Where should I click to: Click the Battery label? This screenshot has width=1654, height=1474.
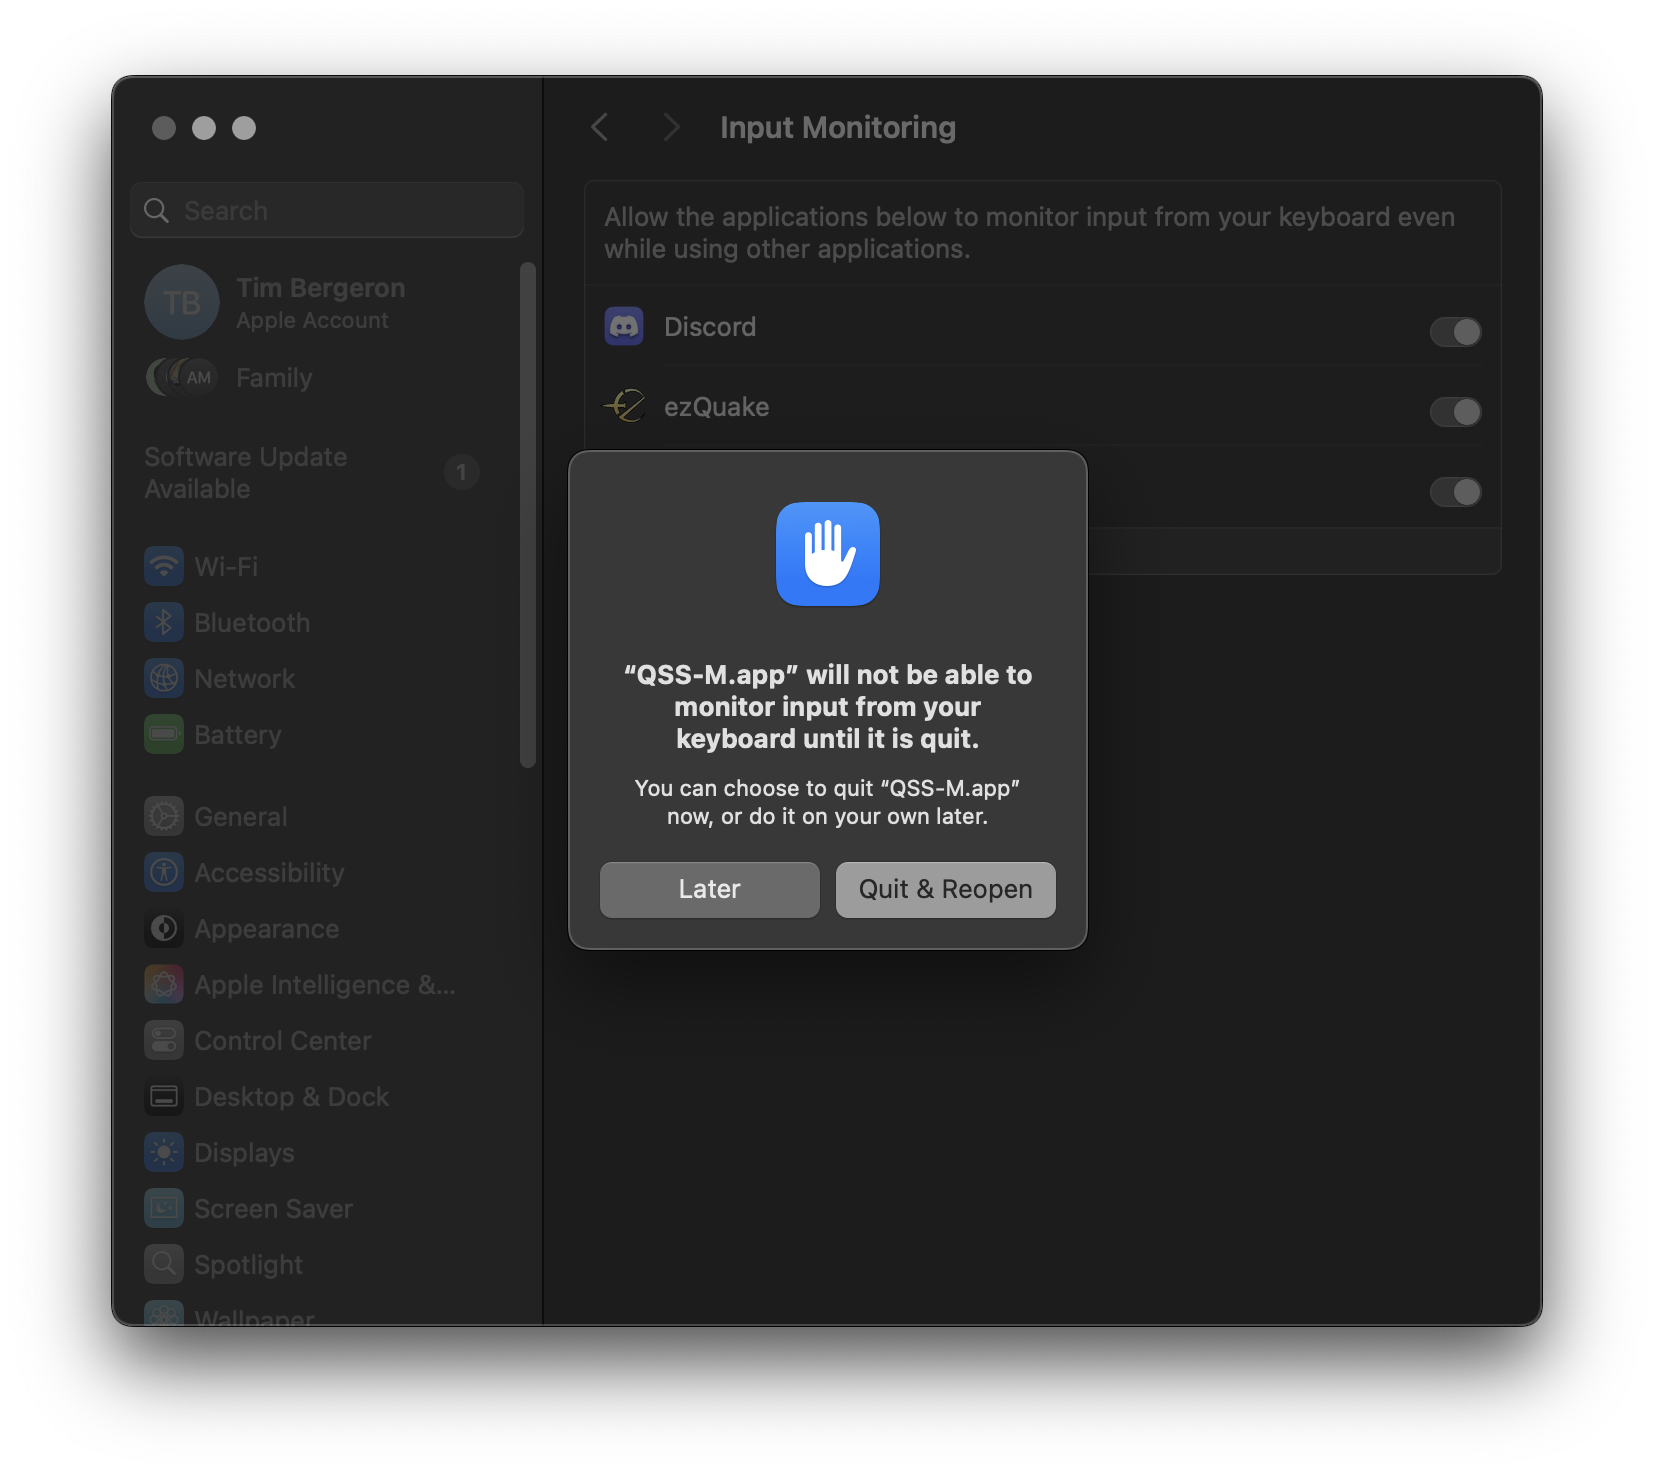[238, 735]
